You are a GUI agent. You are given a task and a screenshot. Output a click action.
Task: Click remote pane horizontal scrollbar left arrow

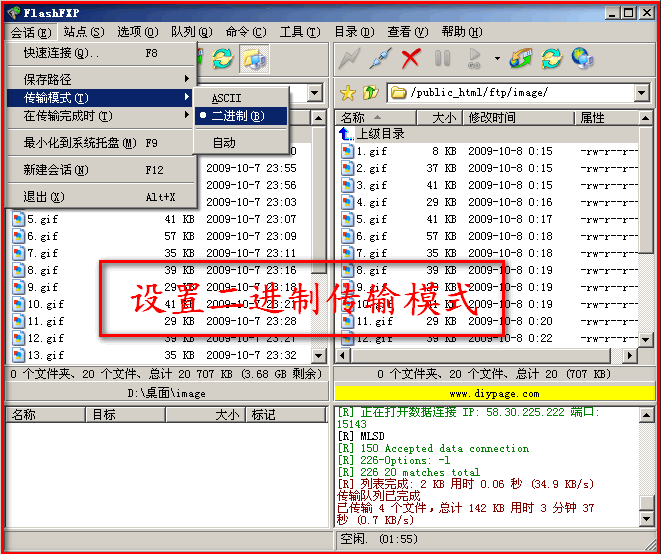342,355
